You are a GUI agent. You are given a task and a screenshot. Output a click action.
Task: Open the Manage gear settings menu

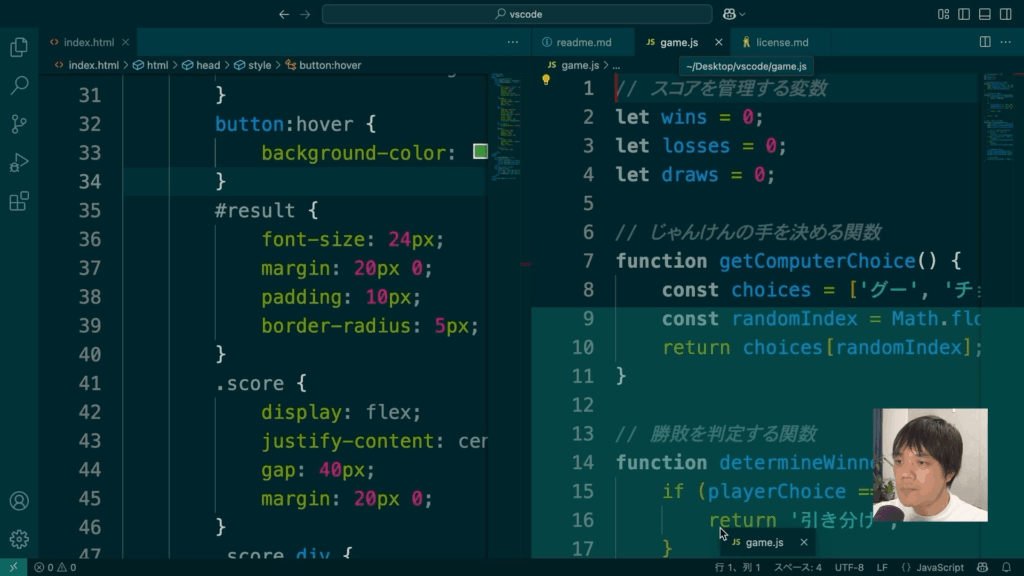(x=18, y=539)
